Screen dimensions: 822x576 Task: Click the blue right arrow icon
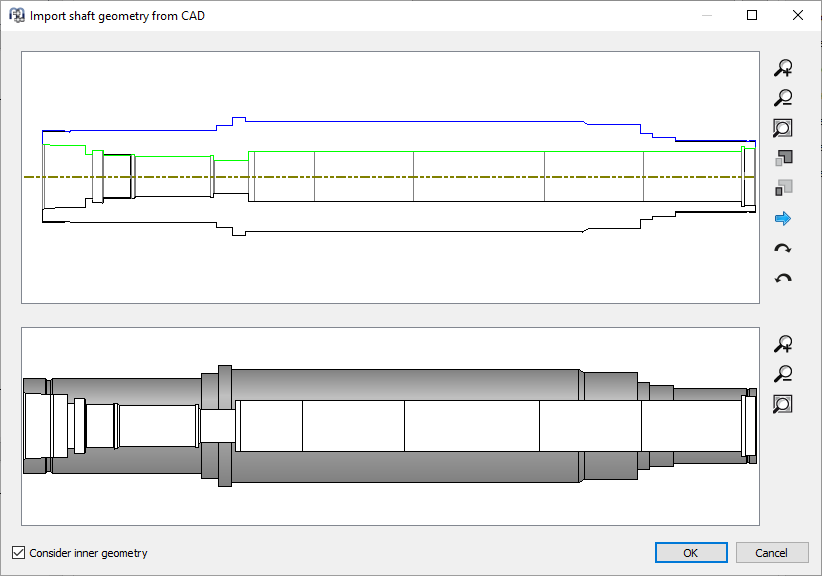tap(783, 218)
